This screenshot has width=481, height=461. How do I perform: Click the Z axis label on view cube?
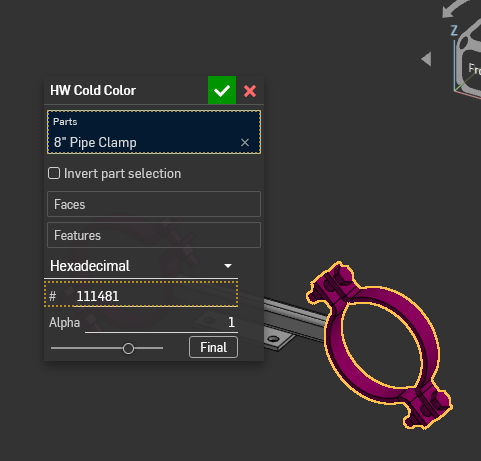coord(454,31)
